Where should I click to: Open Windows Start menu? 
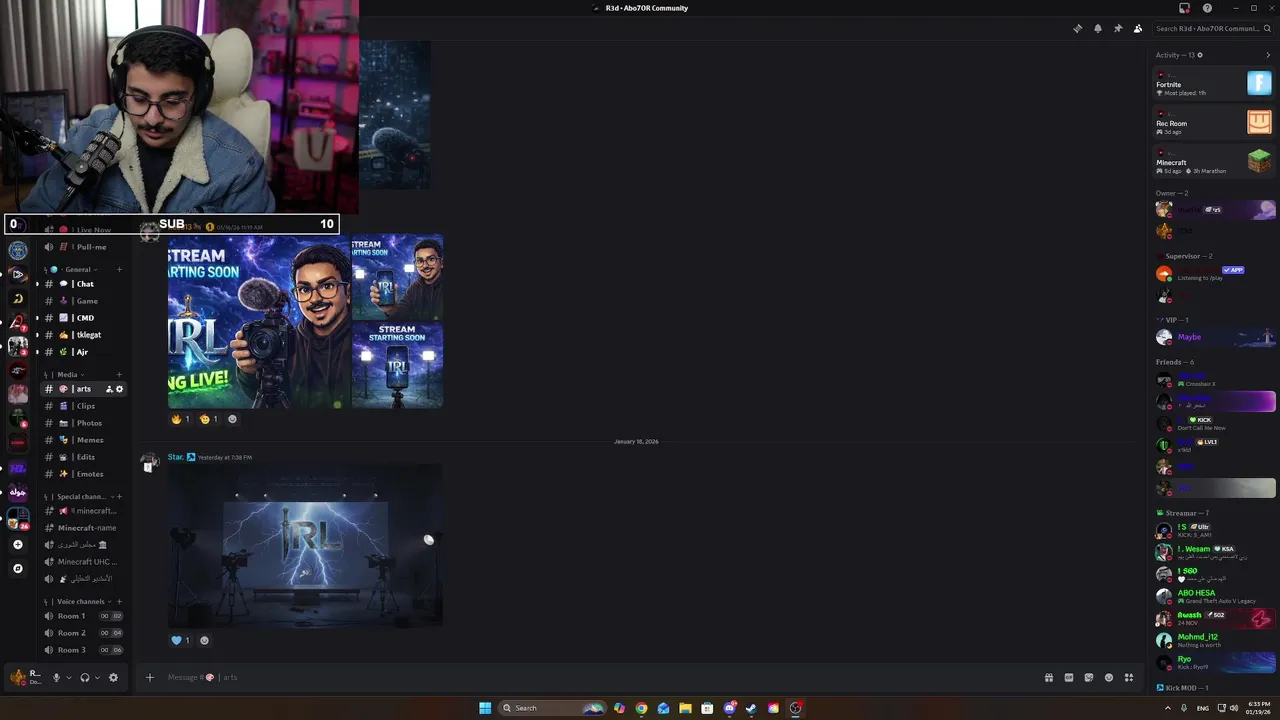(485, 708)
